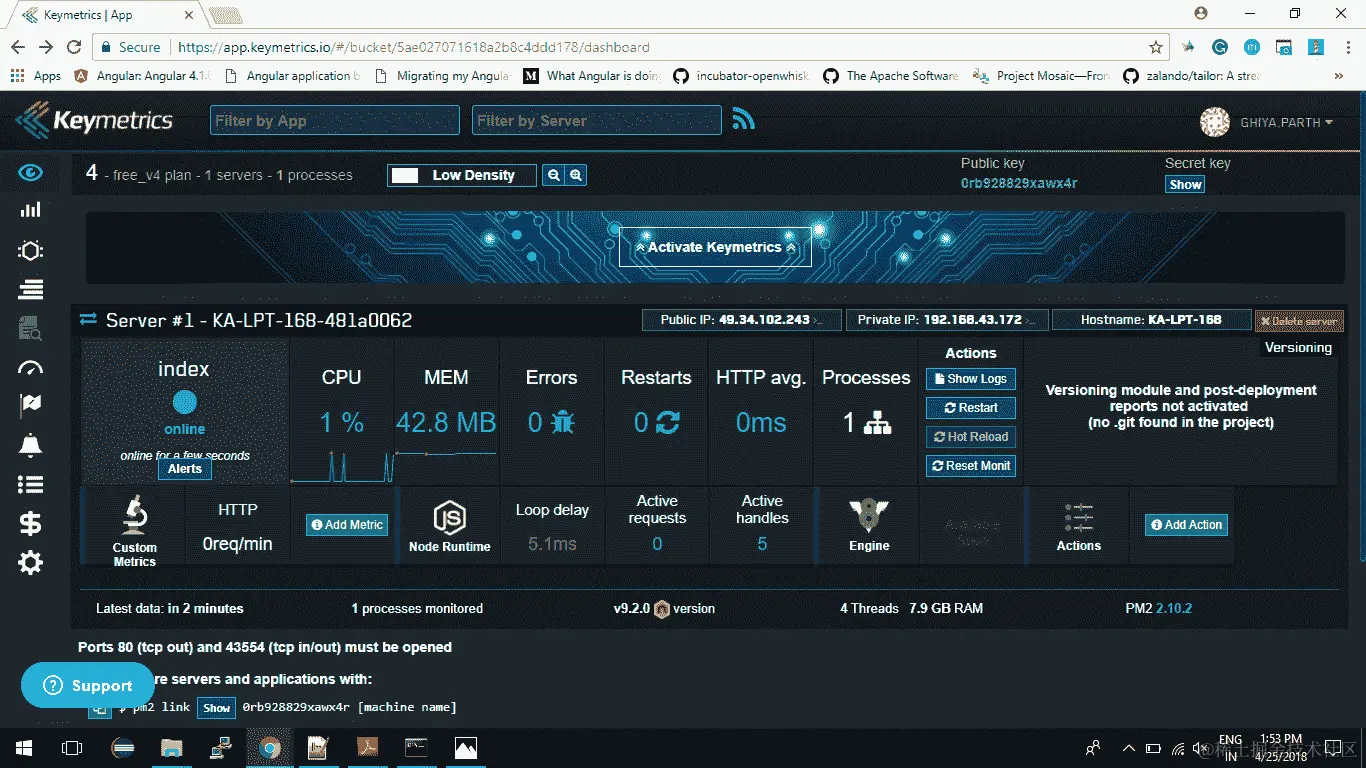The image size is (1366, 768).
Task: Click the Show Logs button
Action: 971,379
